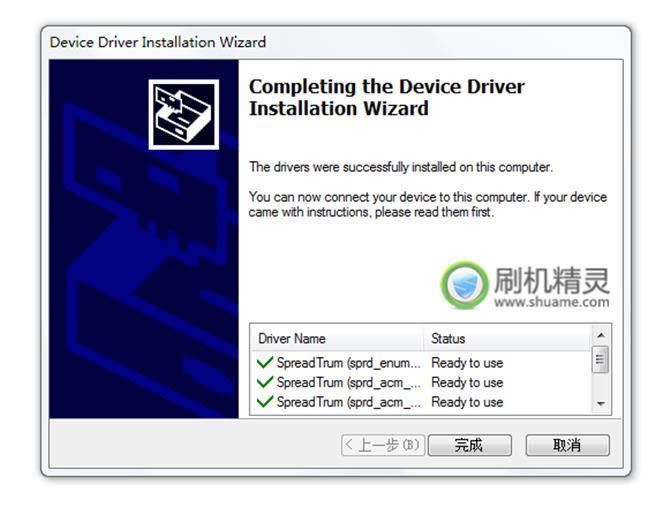Click the 刷机精灵 watermark text
The height and width of the screenshot is (507, 670).
coord(552,280)
